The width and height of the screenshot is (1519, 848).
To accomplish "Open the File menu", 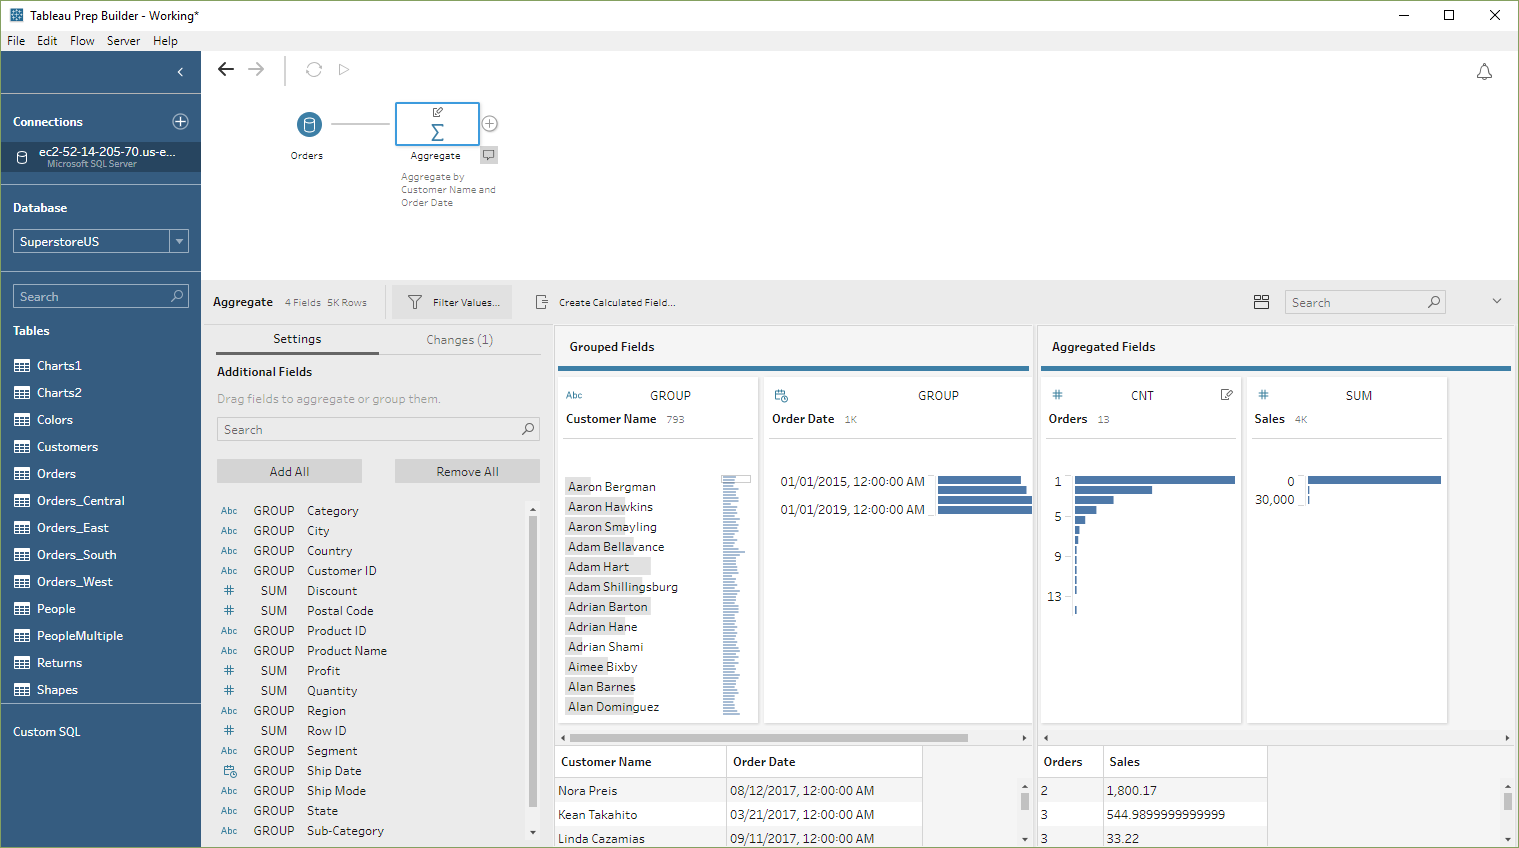I will coord(16,41).
